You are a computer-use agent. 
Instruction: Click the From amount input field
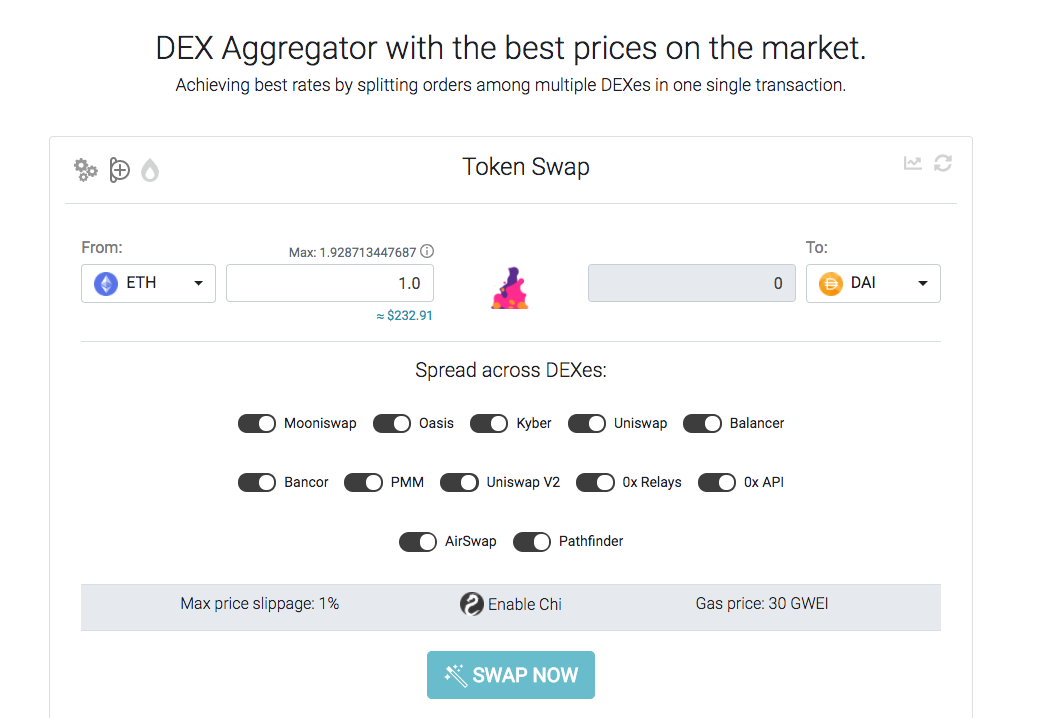click(x=330, y=283)
